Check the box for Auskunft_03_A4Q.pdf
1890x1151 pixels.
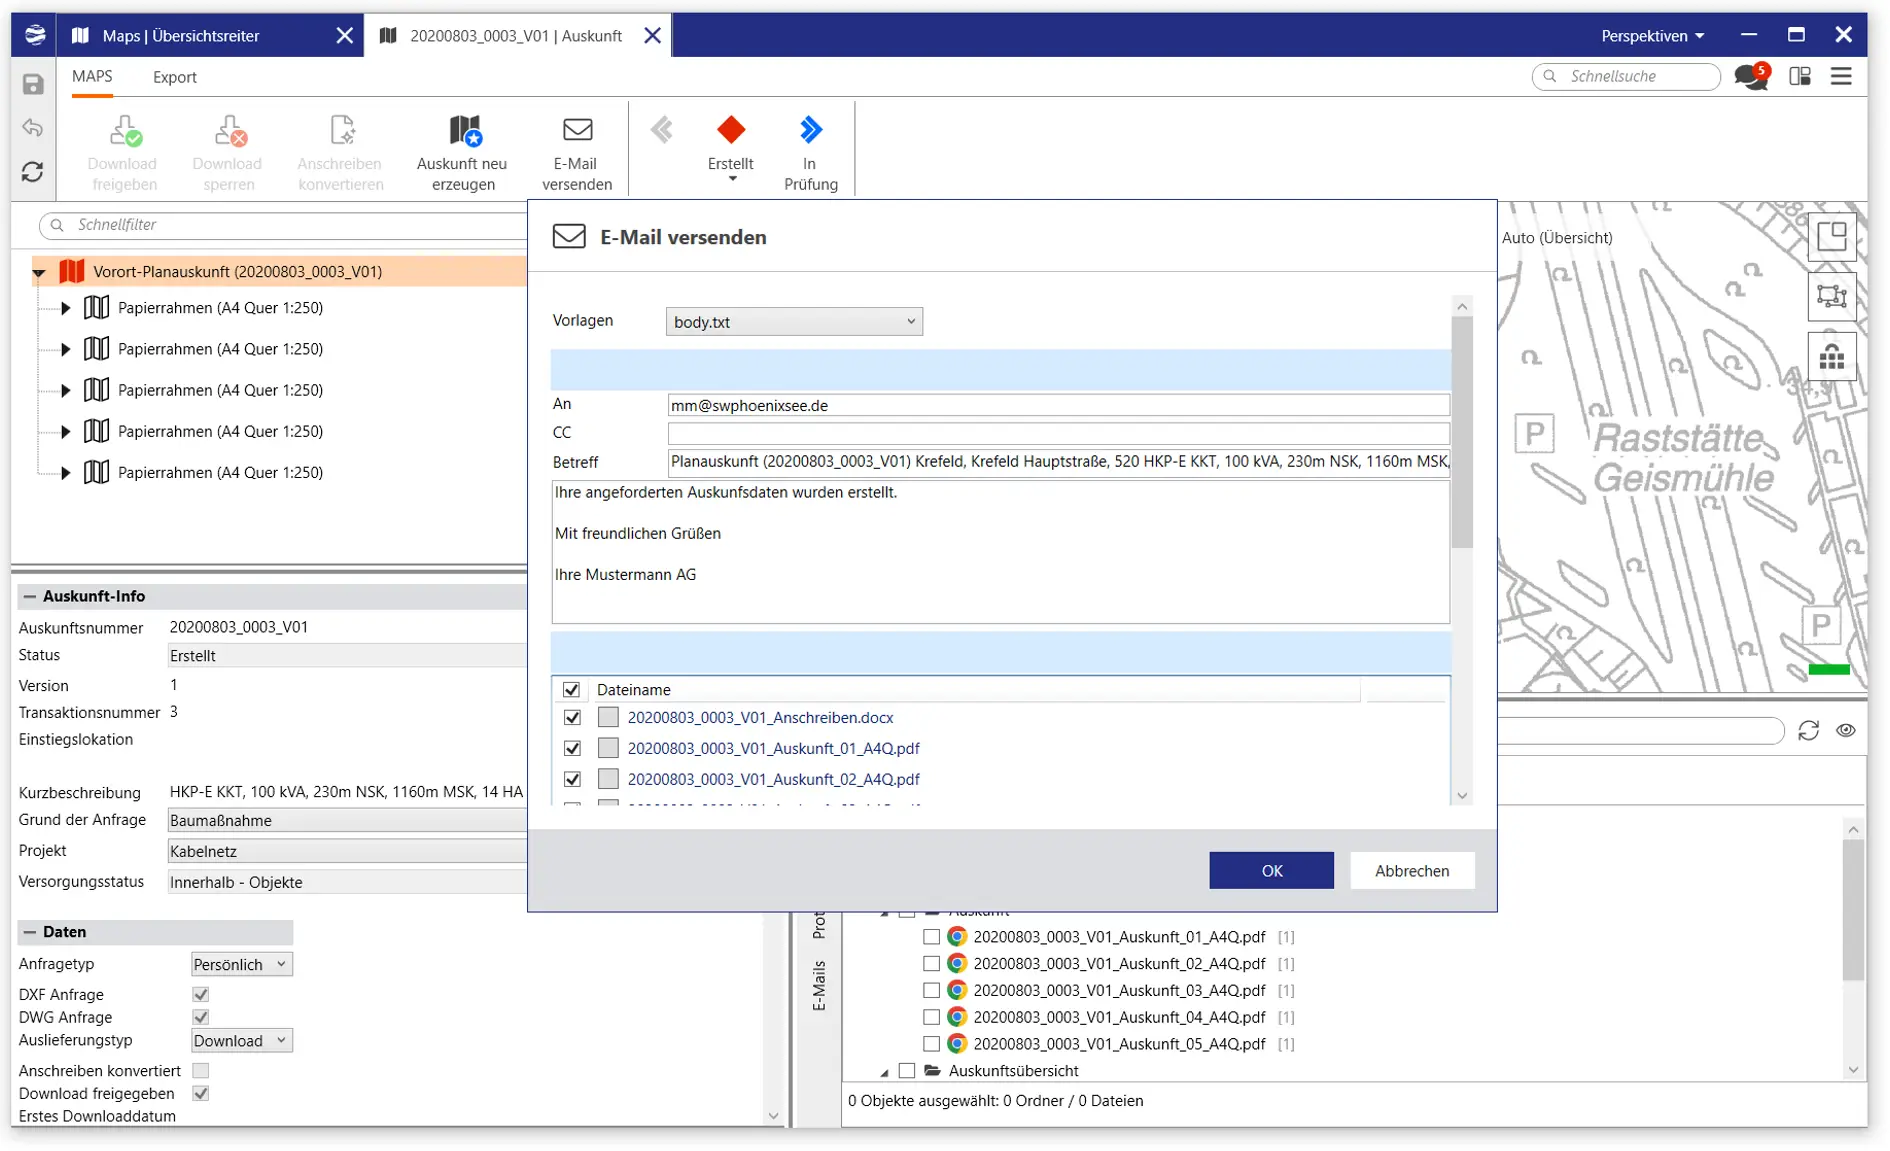coord(931,990)
